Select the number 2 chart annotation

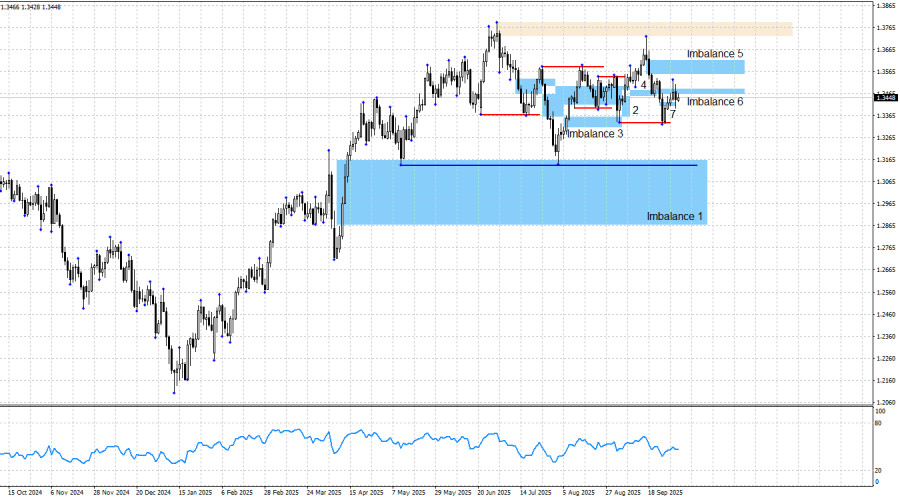pyautogui.click(x=635, y=110)
